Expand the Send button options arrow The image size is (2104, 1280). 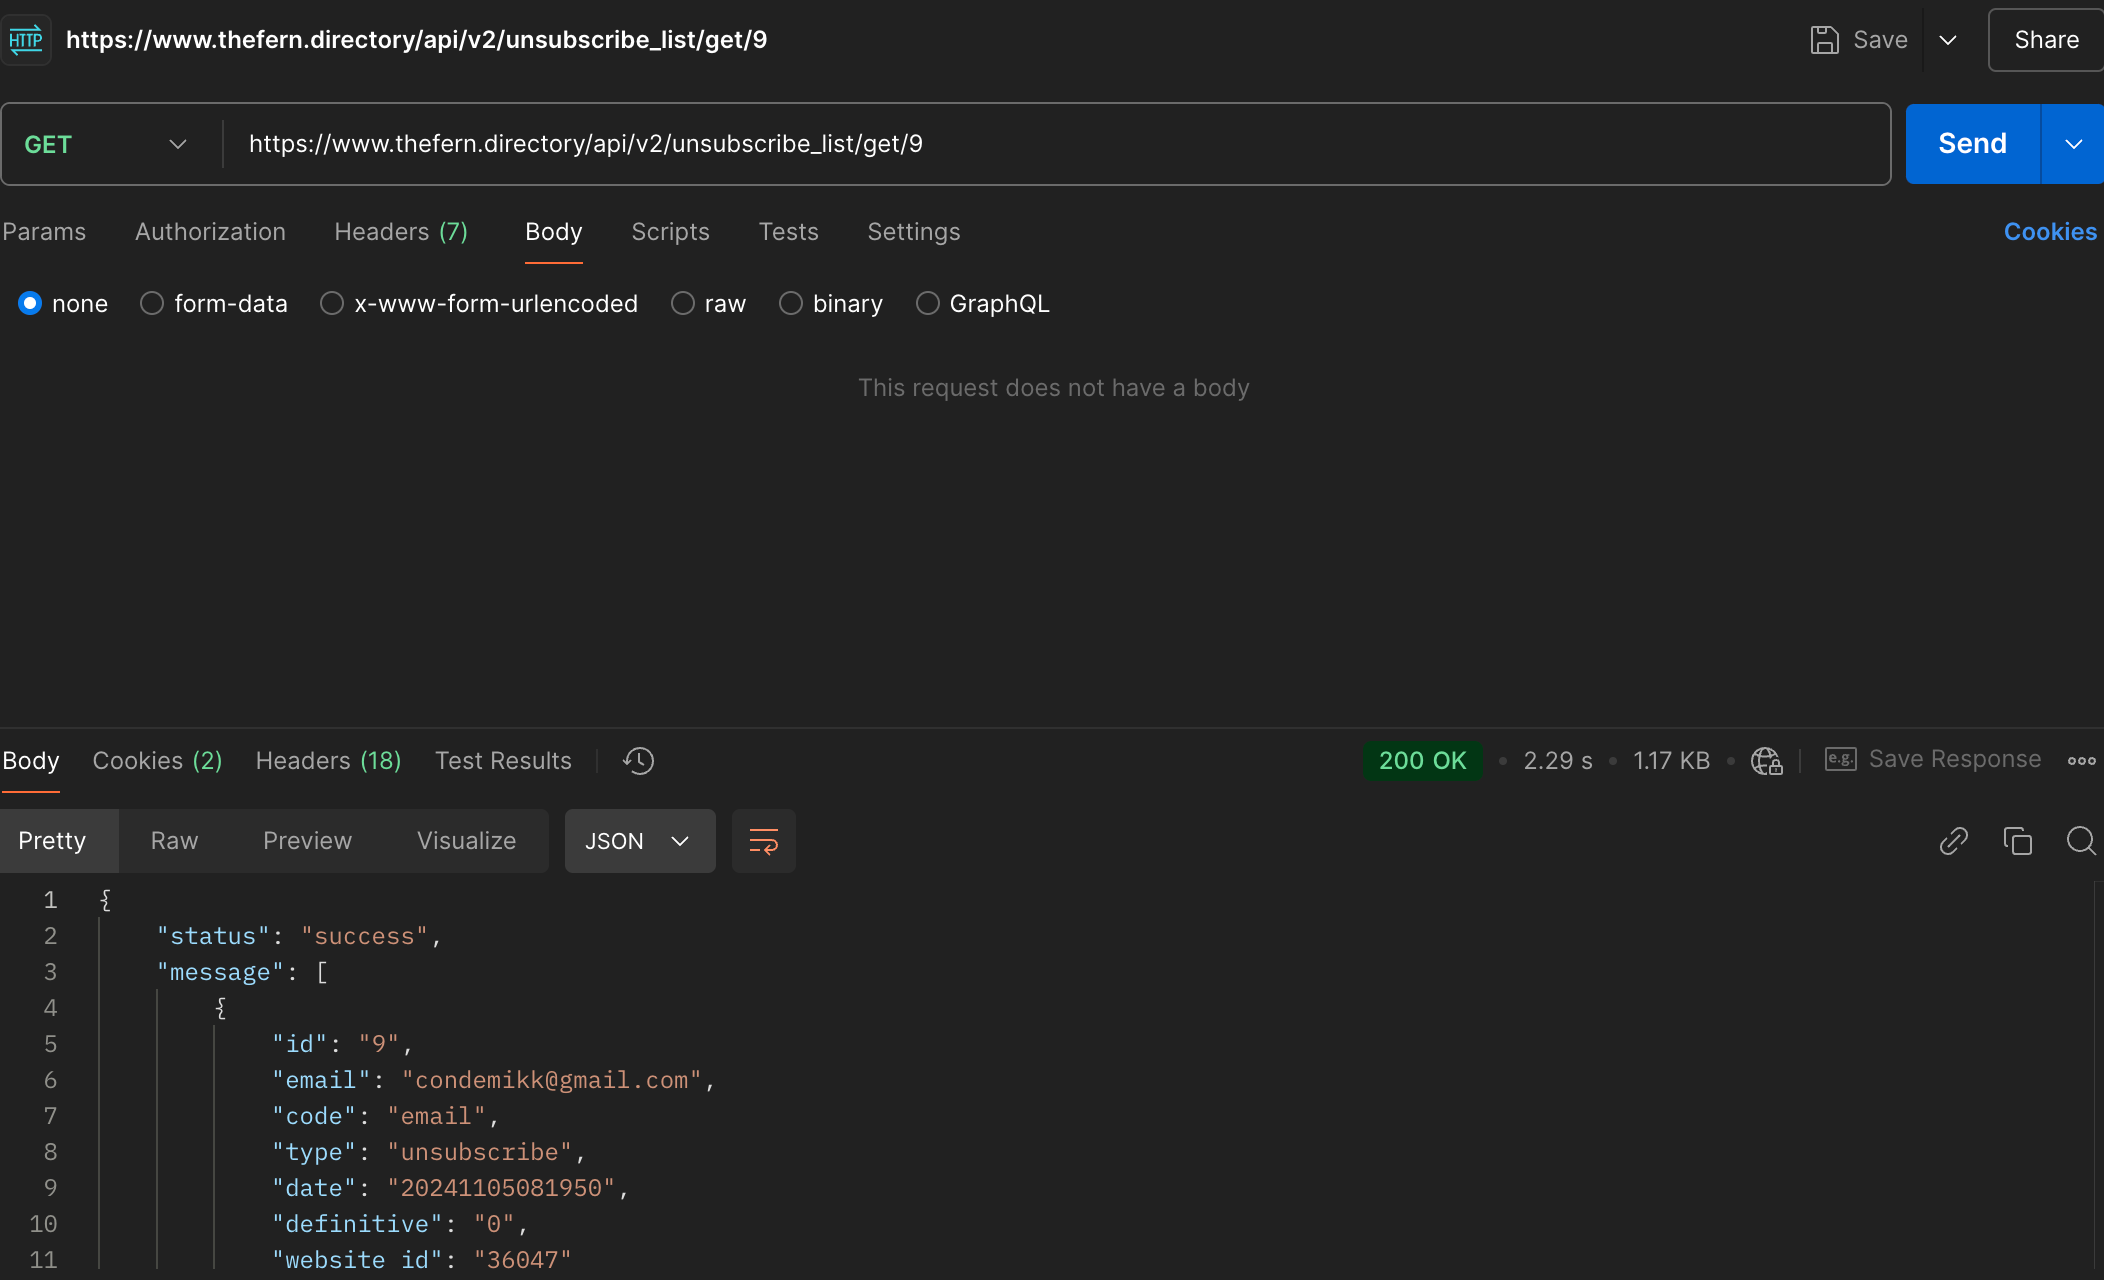[x=2073, y=144]
